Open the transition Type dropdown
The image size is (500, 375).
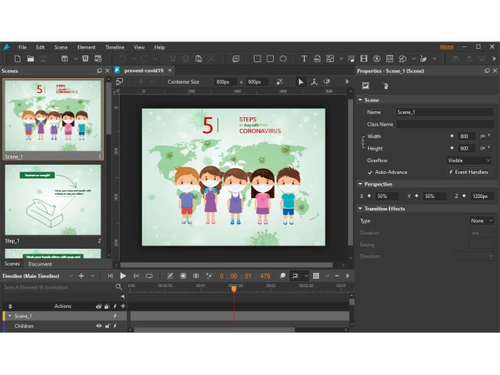(481, 221)
